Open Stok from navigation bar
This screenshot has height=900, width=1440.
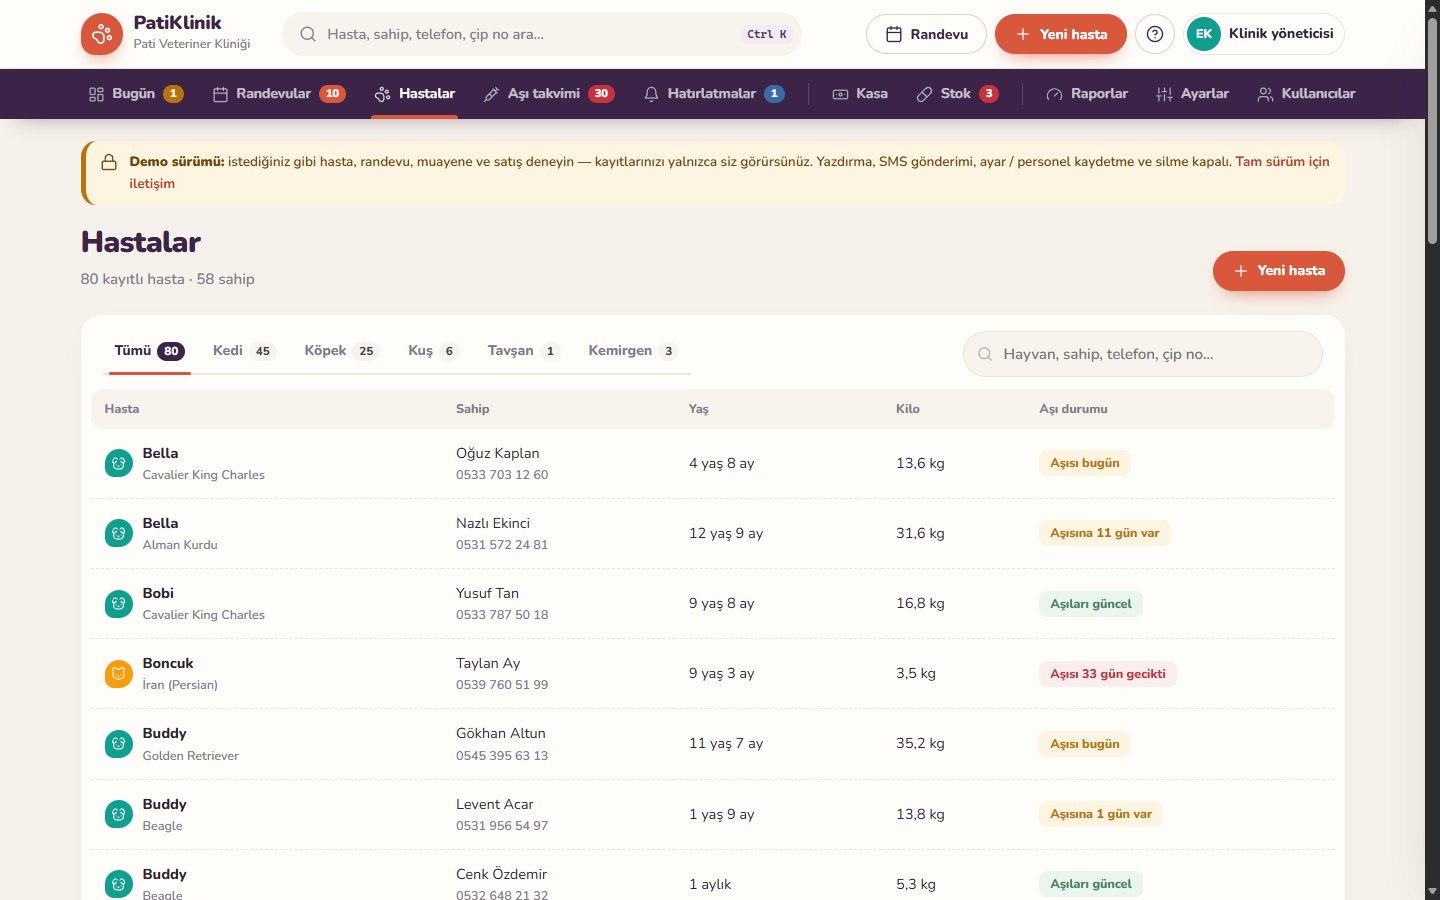957,94
